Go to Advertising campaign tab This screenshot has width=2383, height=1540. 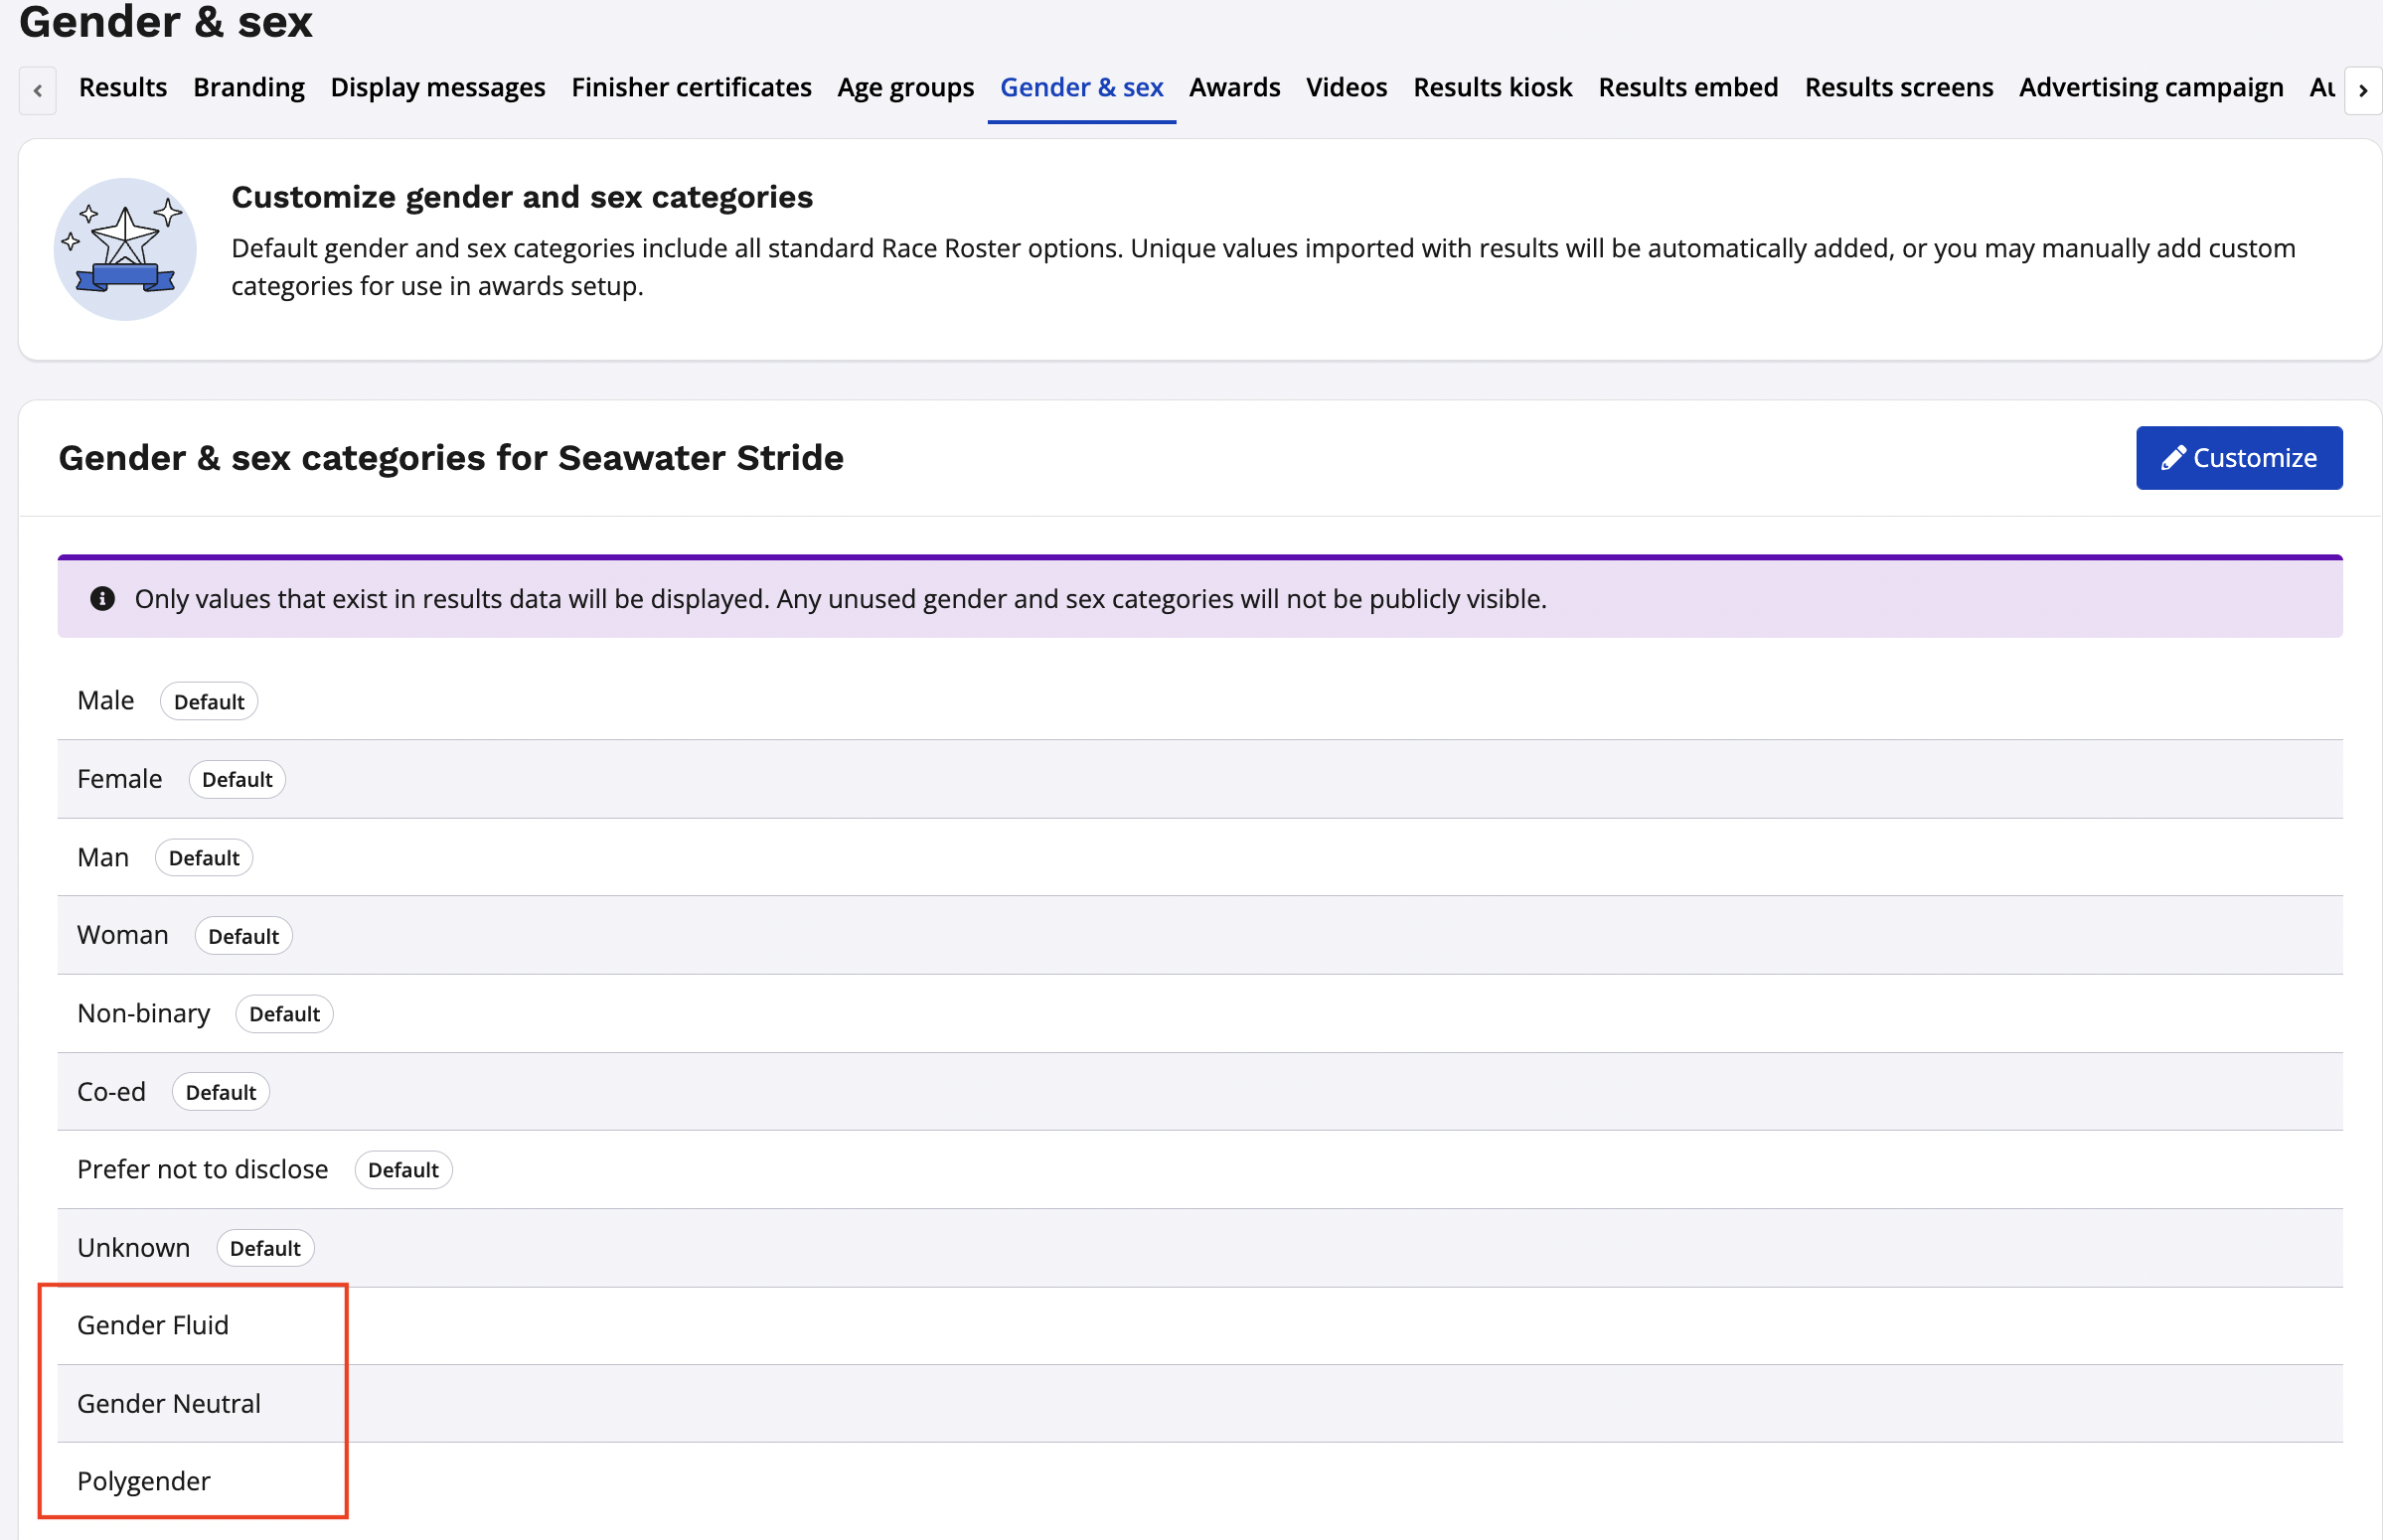click(2150, 88)
